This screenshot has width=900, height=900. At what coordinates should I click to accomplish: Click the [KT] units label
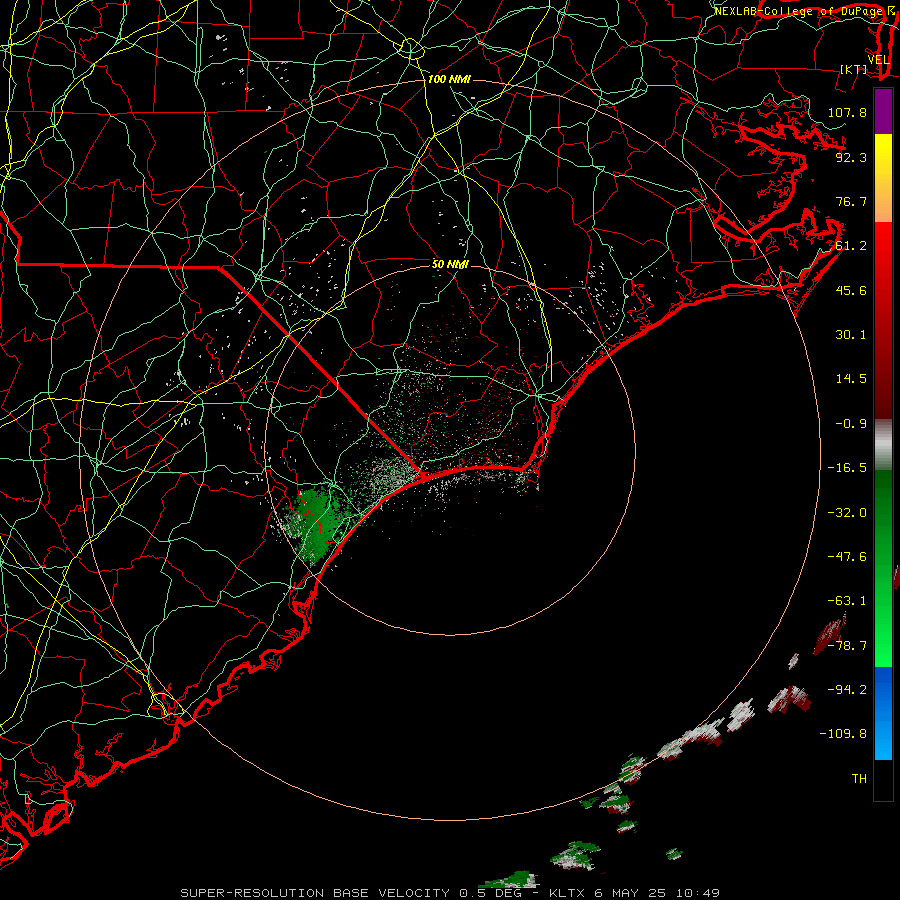tap(854, 69)
